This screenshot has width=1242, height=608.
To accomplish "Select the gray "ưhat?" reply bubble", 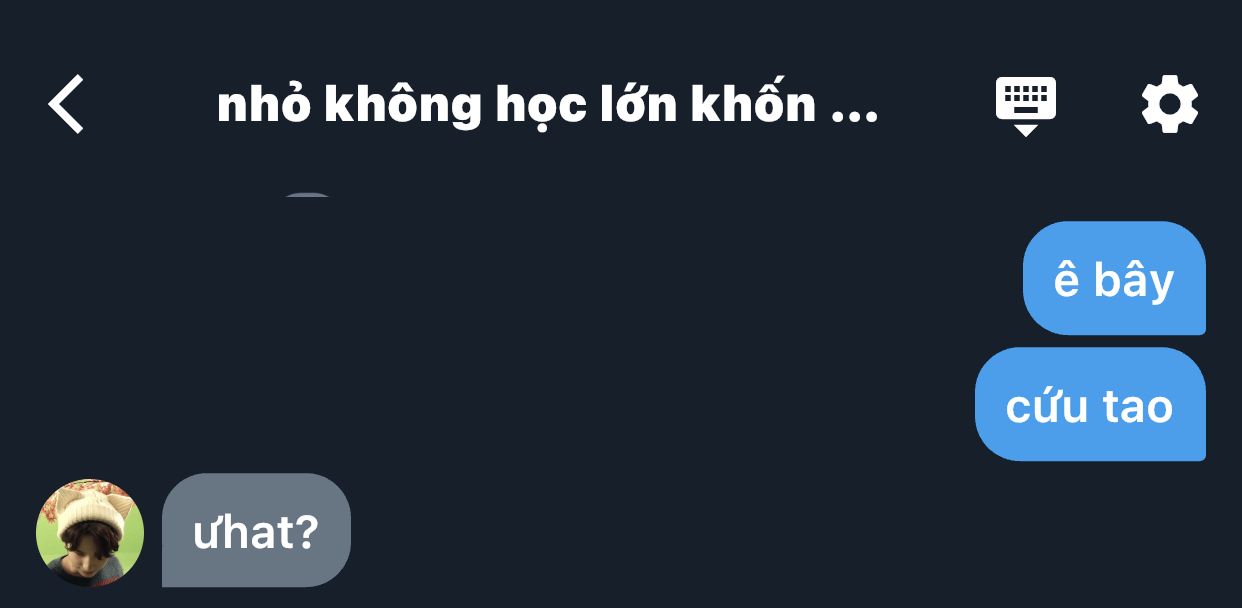I will click(x=256, y=530).
